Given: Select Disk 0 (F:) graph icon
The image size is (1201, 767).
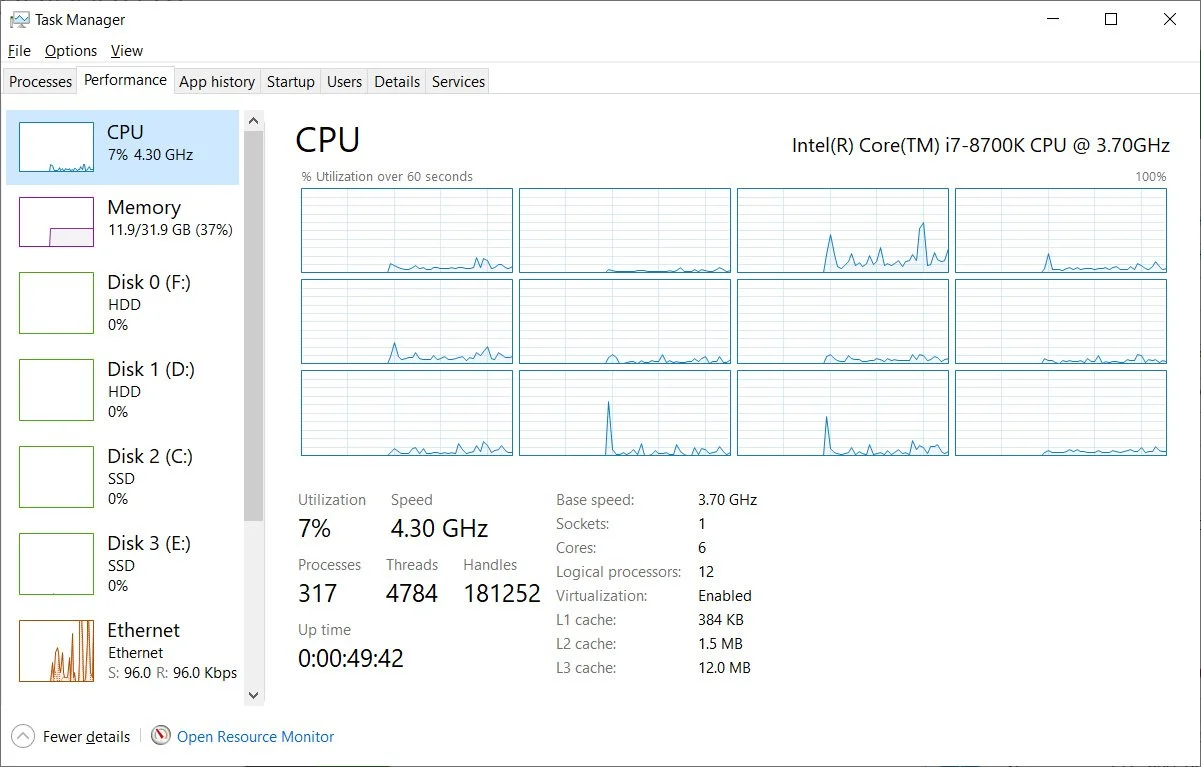Looking at the screenshot, I should [56, 303].
